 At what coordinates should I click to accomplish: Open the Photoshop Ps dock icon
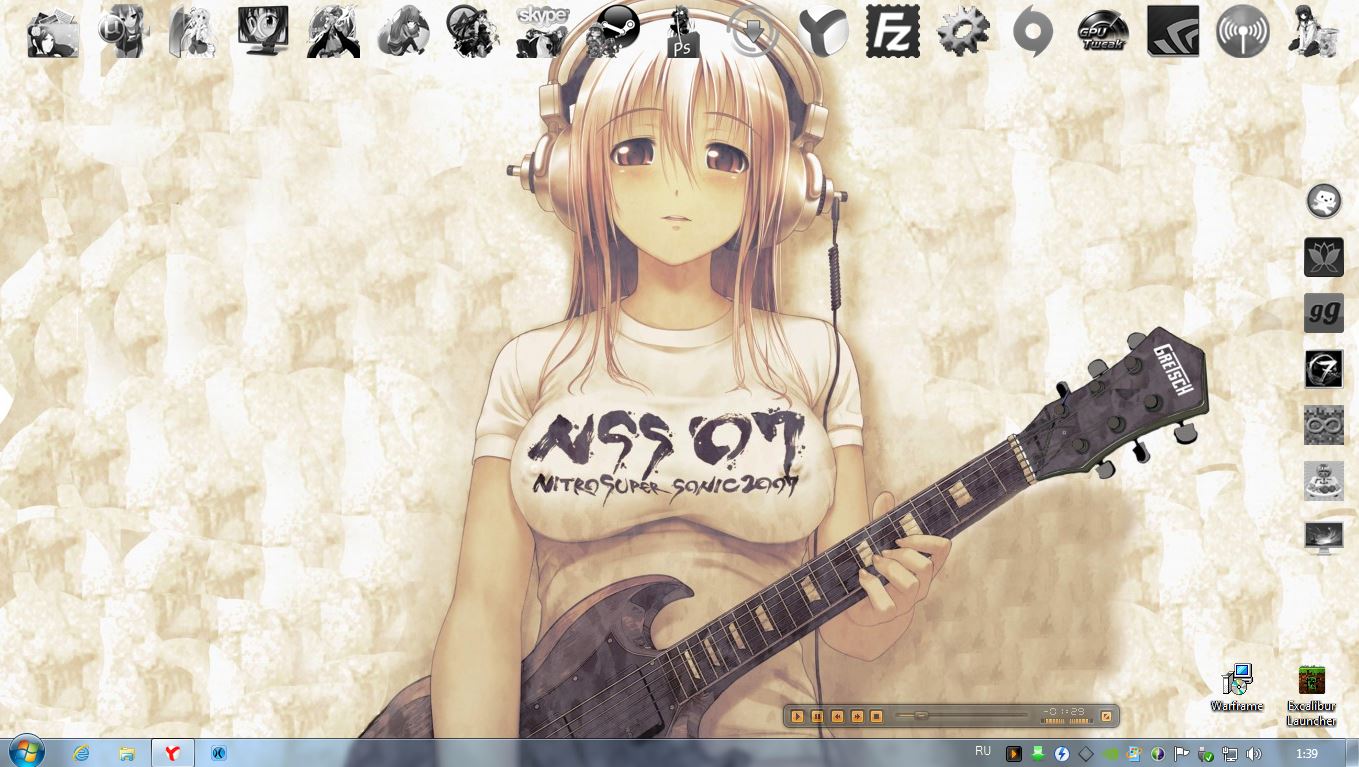[x=683, y=31]
